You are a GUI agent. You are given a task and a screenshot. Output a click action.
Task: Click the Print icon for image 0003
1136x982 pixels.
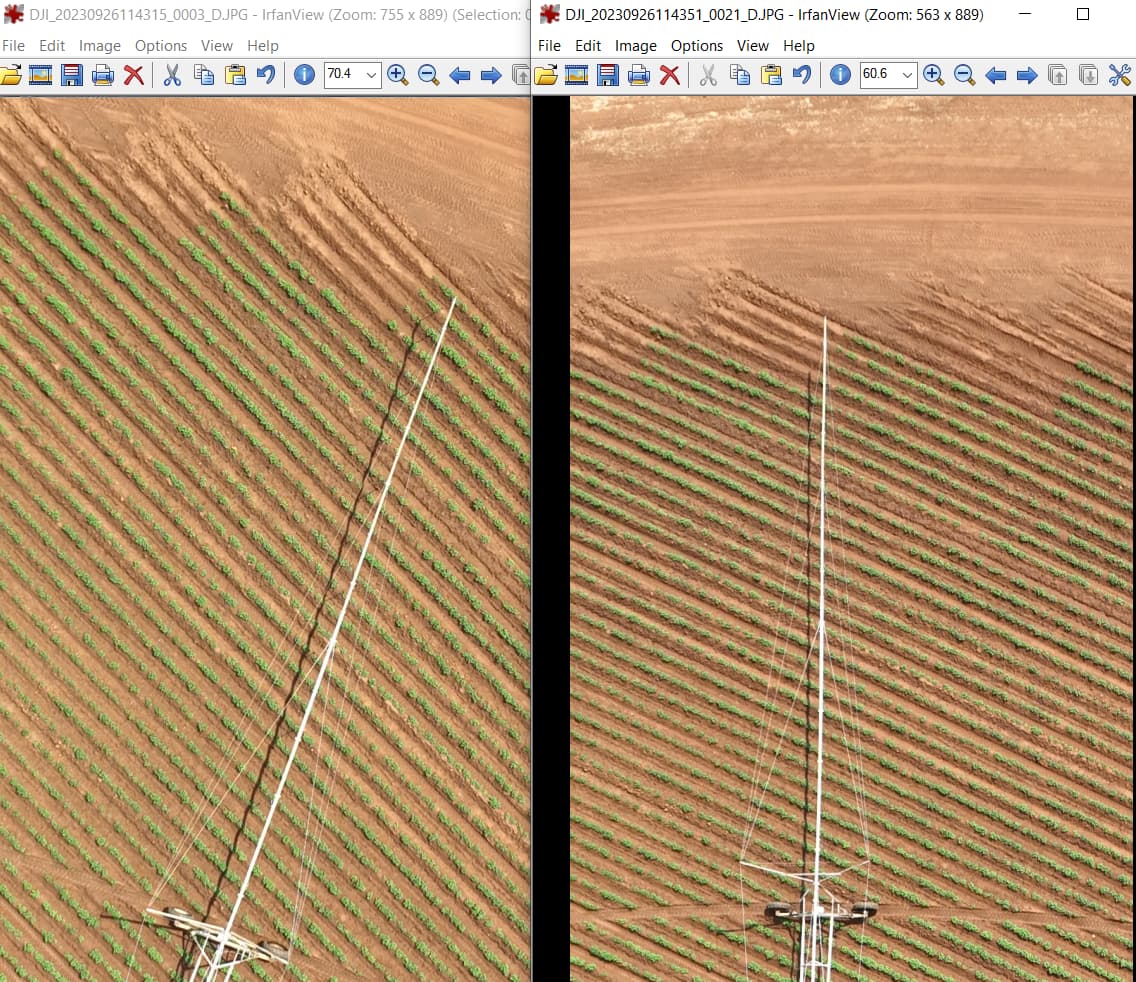click(103, 75)
